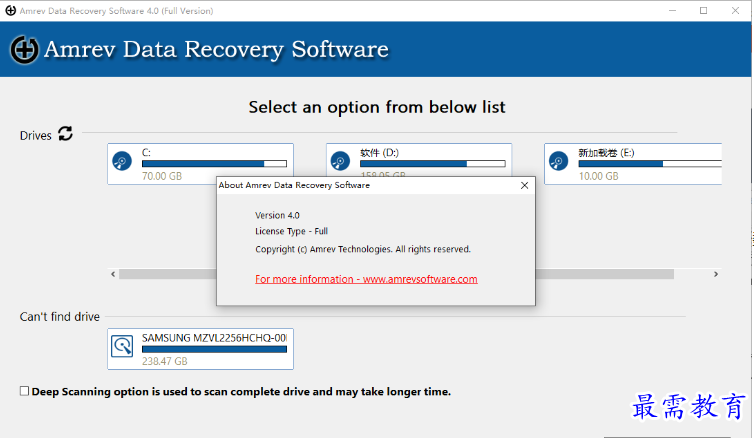754x438 pixels.
Task: Maximize the Amrev Data Recovery window
Action: click(x=704, y=11)
